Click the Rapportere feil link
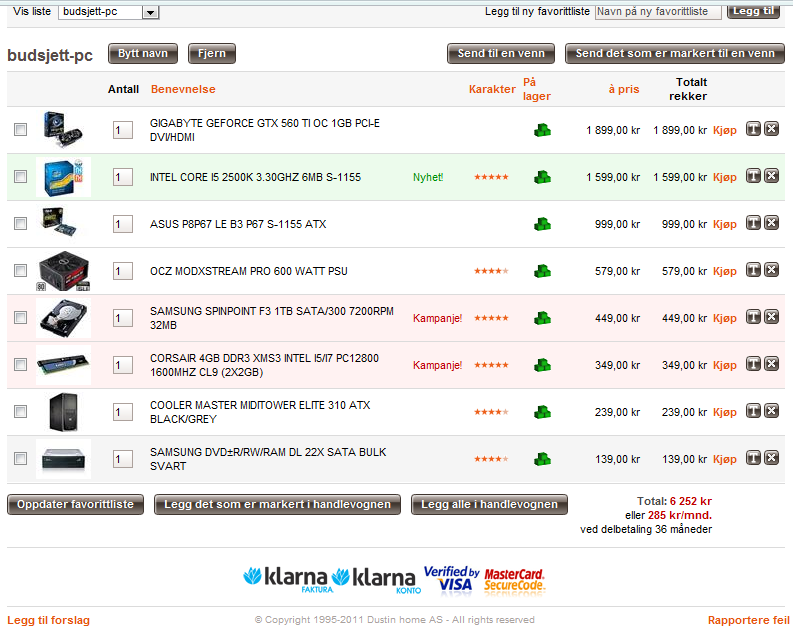Viewport: 793px width, 628px height. [748, 620]
